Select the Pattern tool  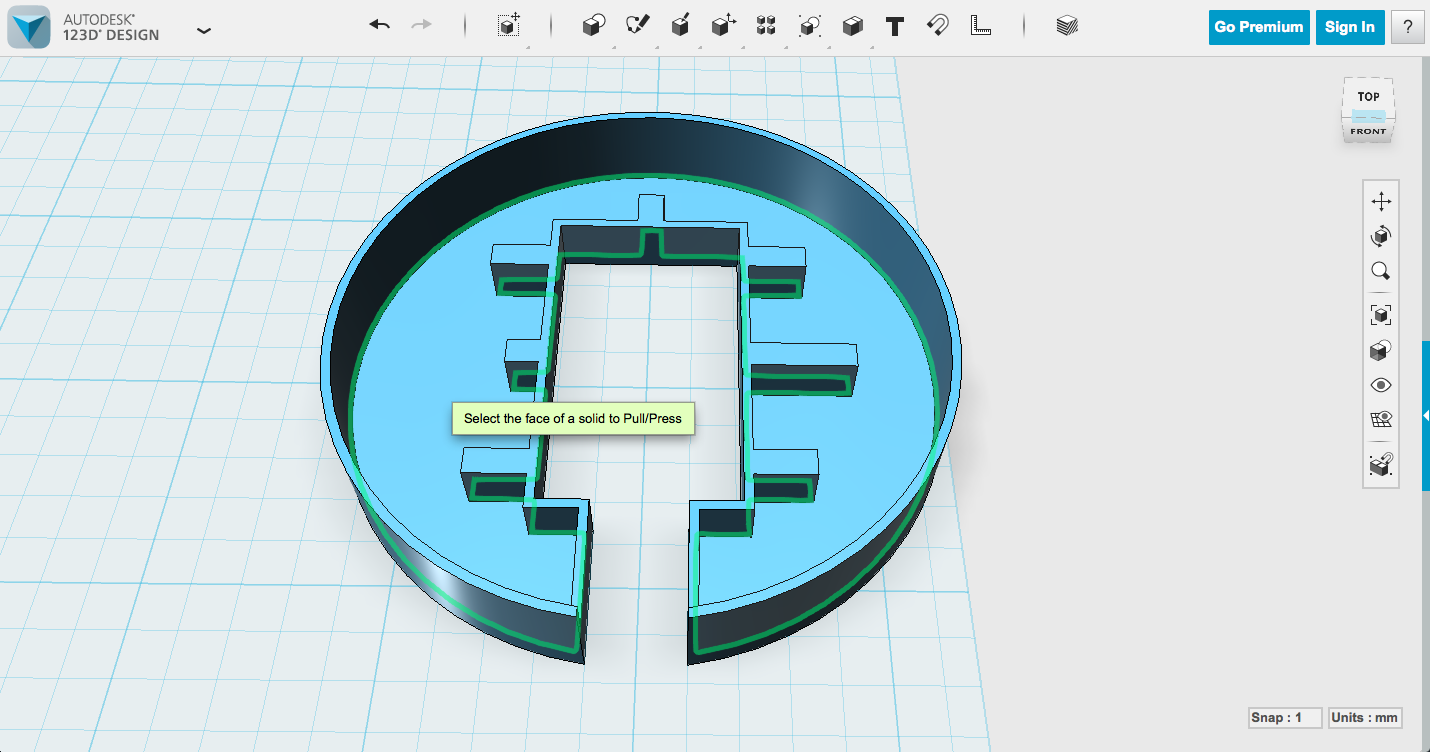click(x=766, y=26)
